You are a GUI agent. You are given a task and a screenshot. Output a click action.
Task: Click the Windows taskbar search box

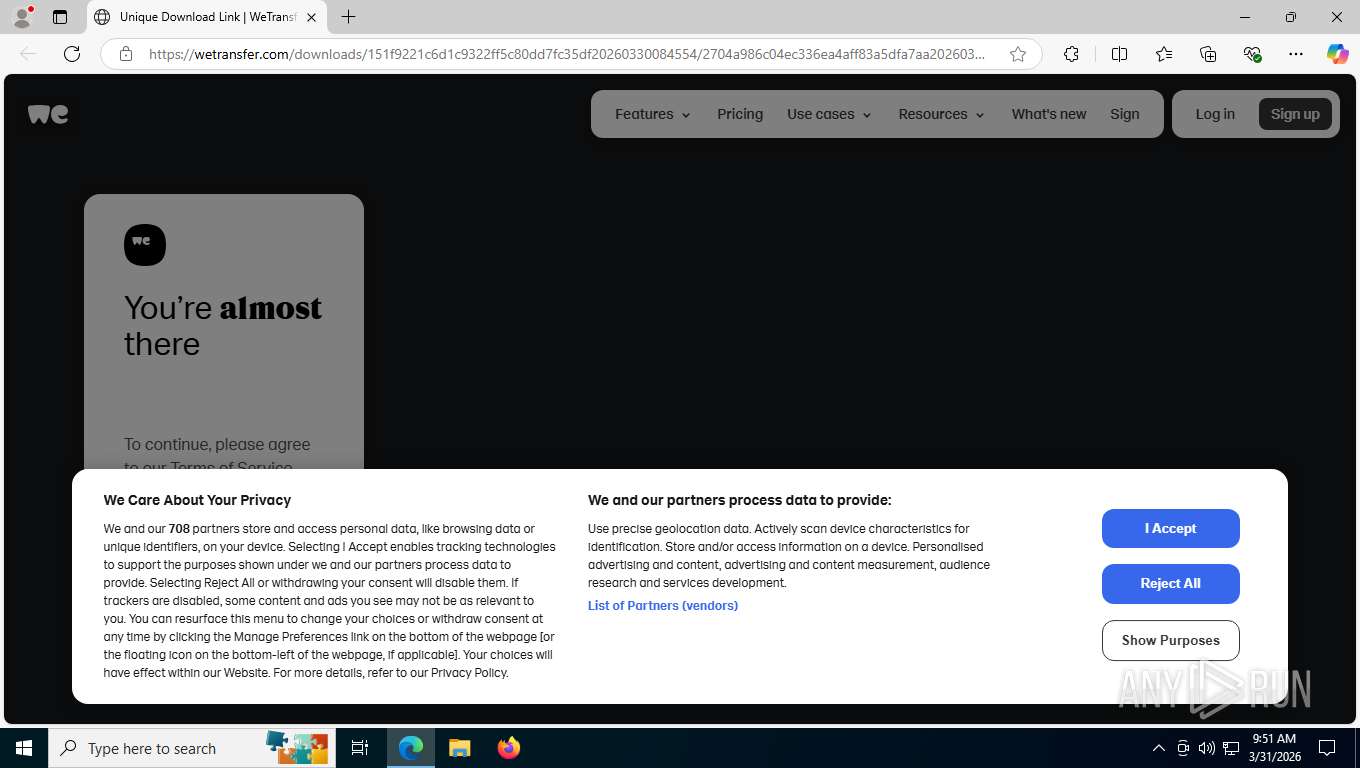tap(194, 748)
